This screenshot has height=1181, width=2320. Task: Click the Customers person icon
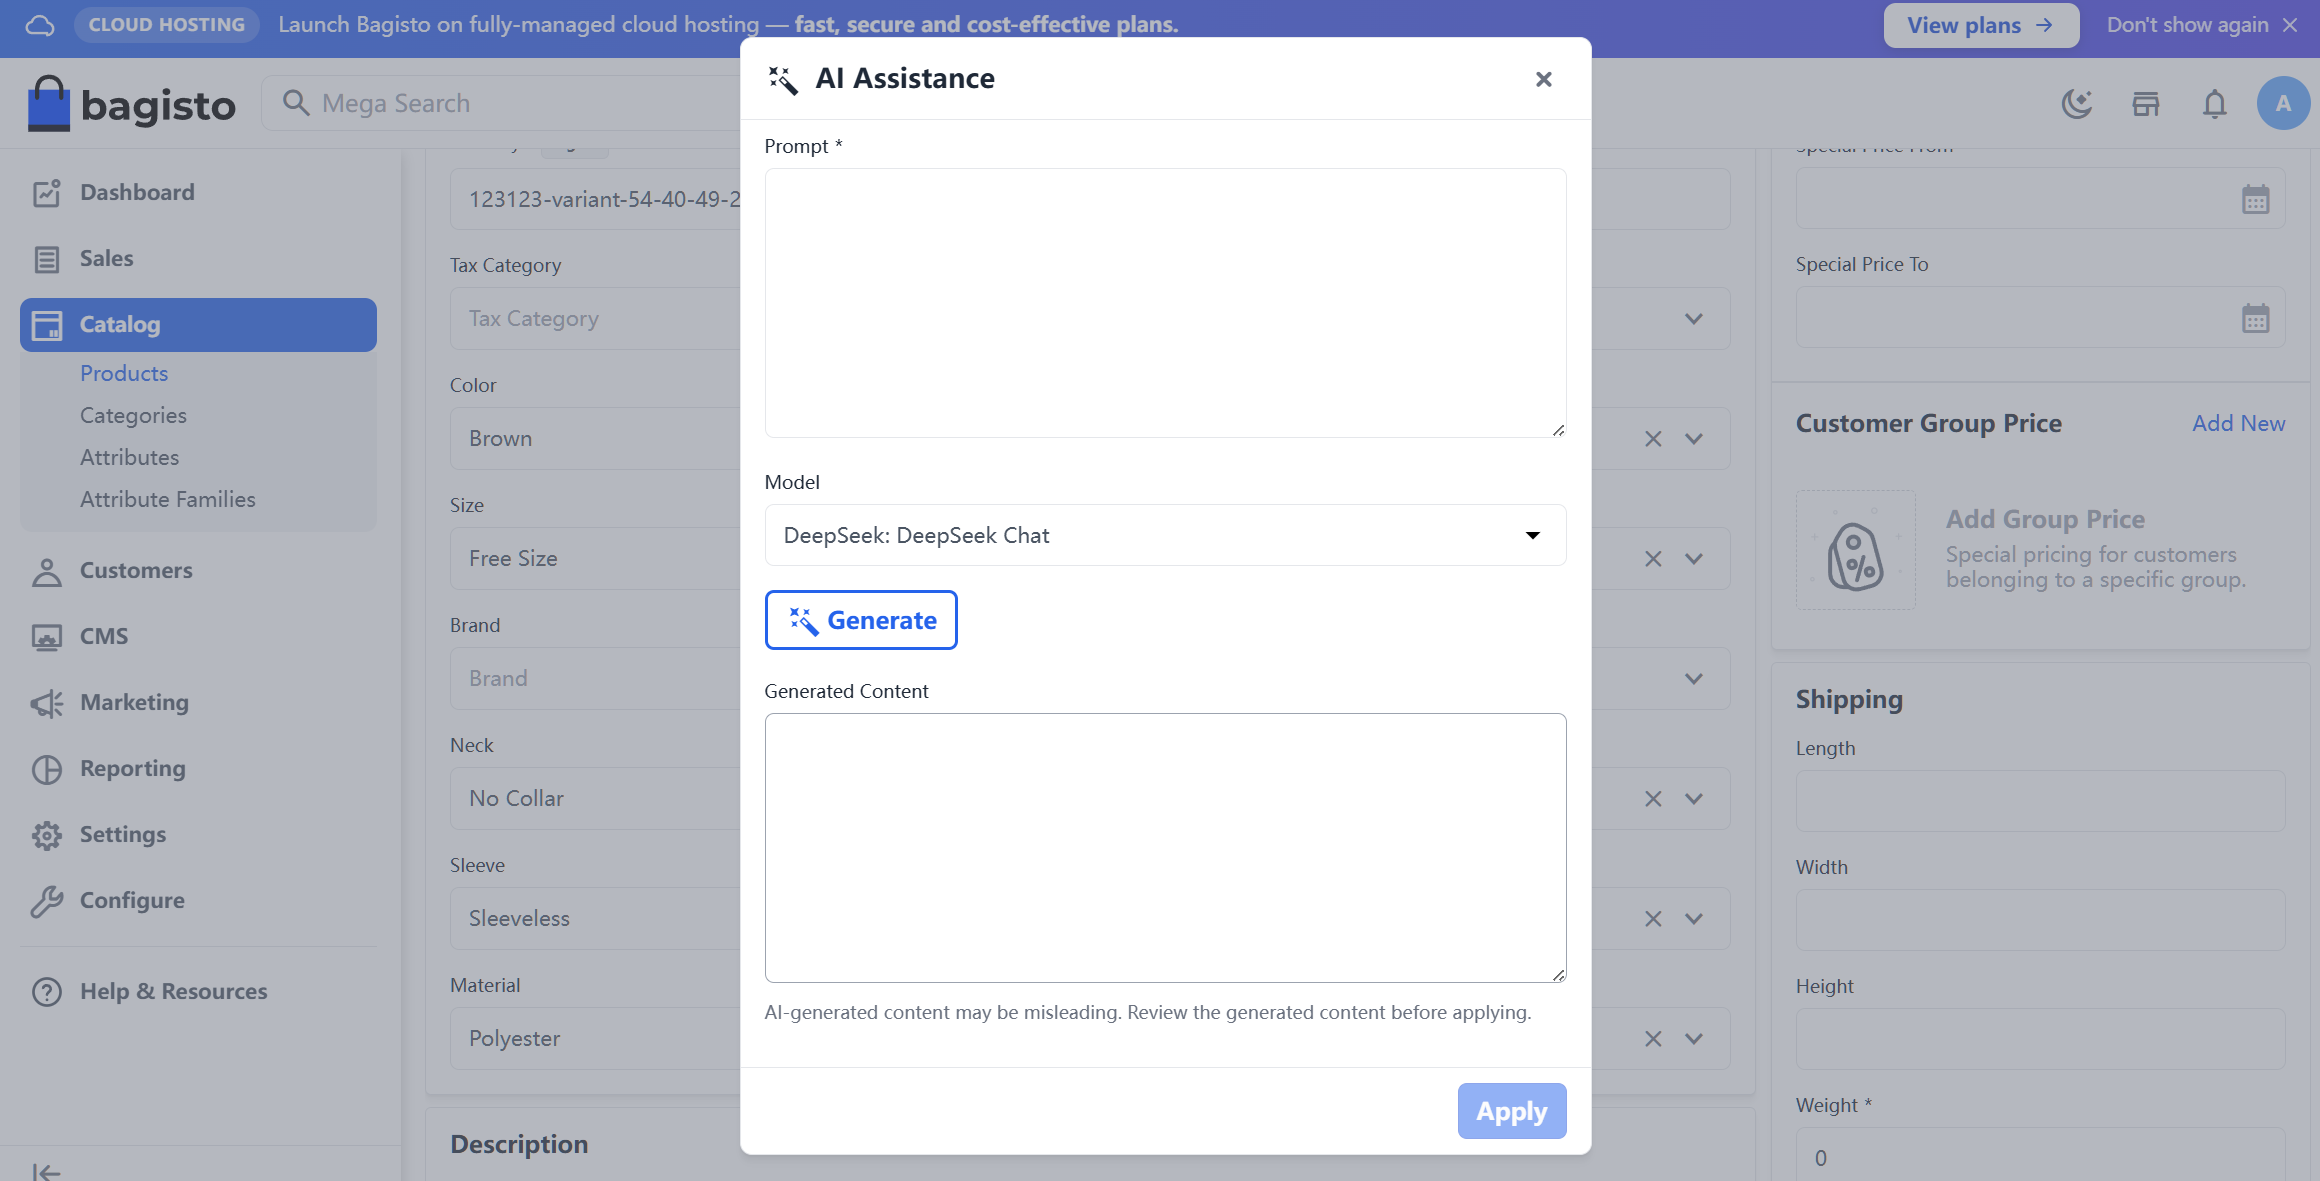tap(47, 571)
